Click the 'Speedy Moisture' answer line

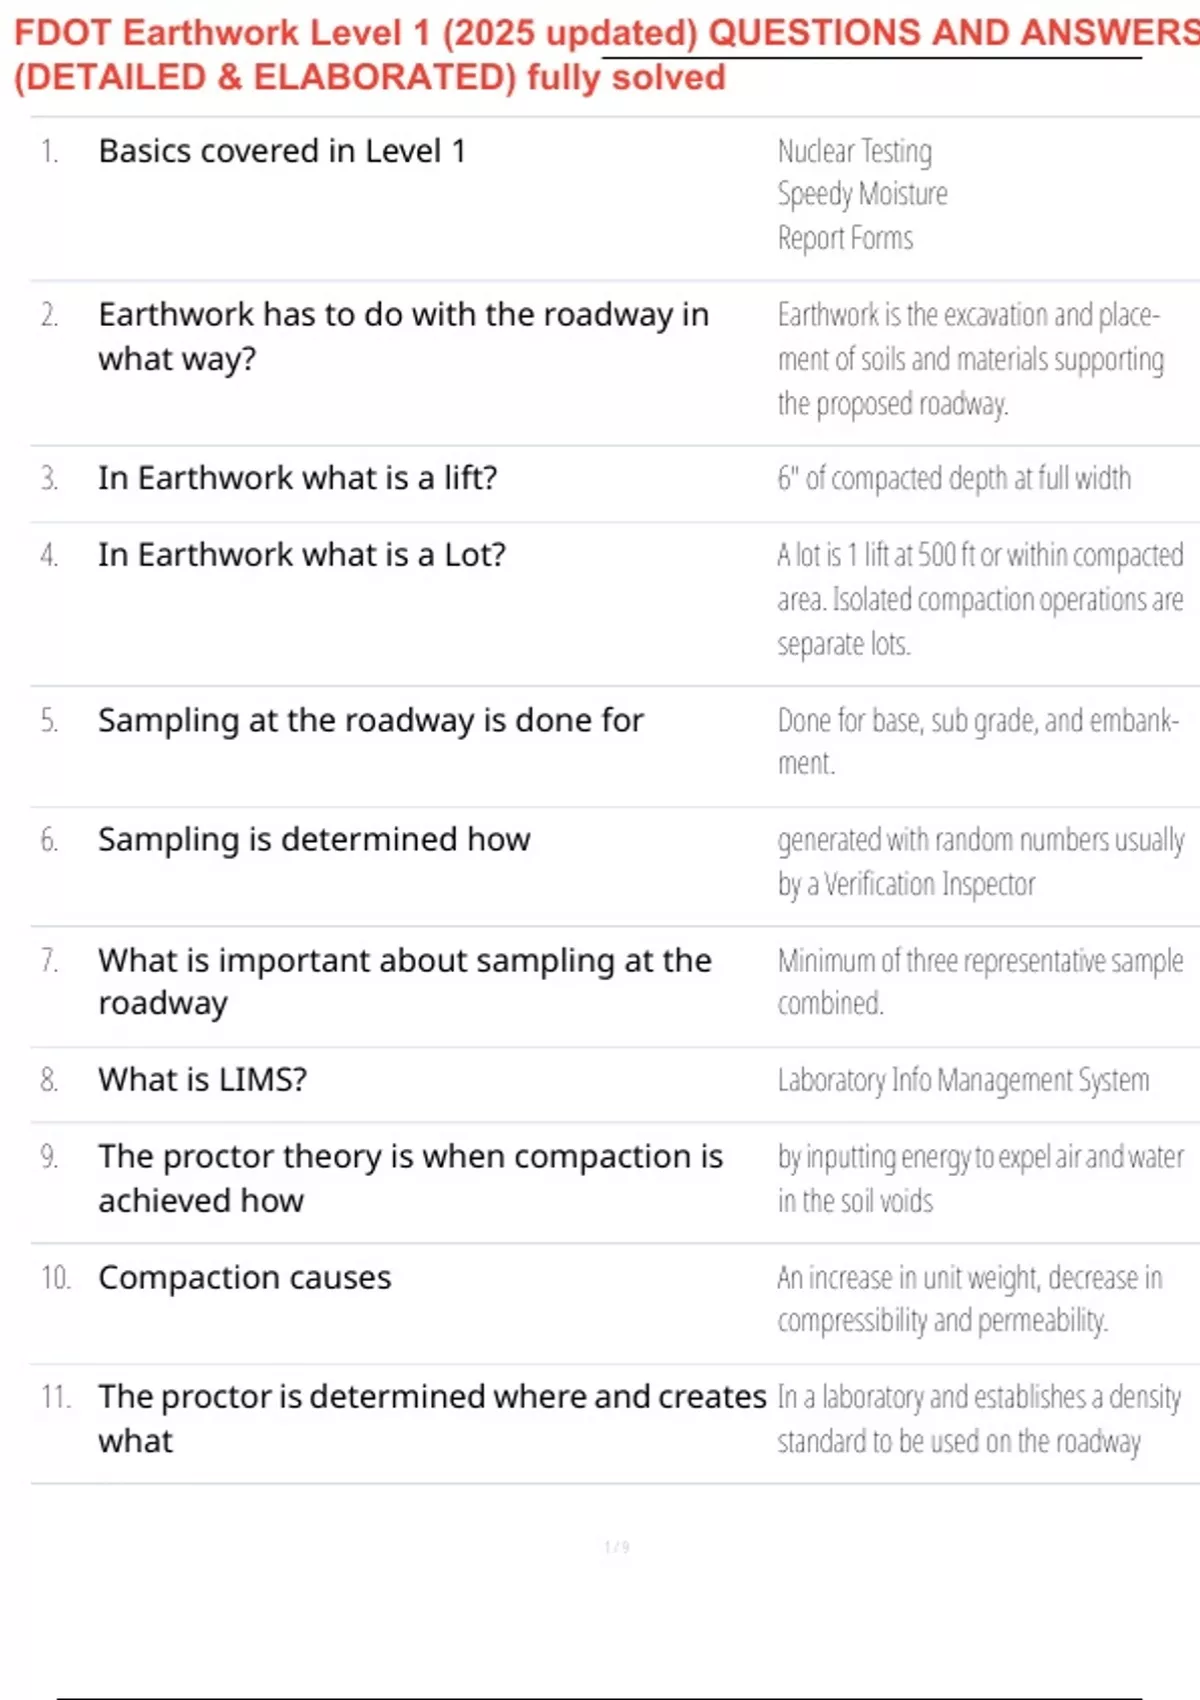point(862,194)
